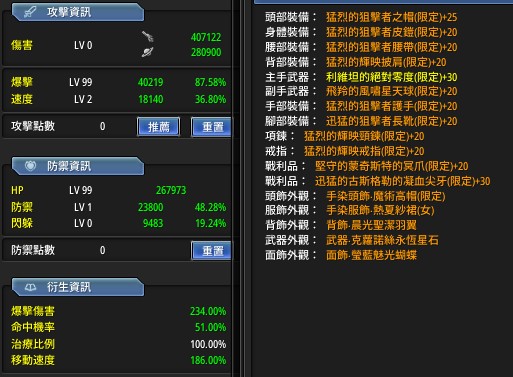Image resolution: width=513 pixels, height=377 pixels.
Task: Click the LV 1 level beside 防禦
Action: click(x=83, y=207)
